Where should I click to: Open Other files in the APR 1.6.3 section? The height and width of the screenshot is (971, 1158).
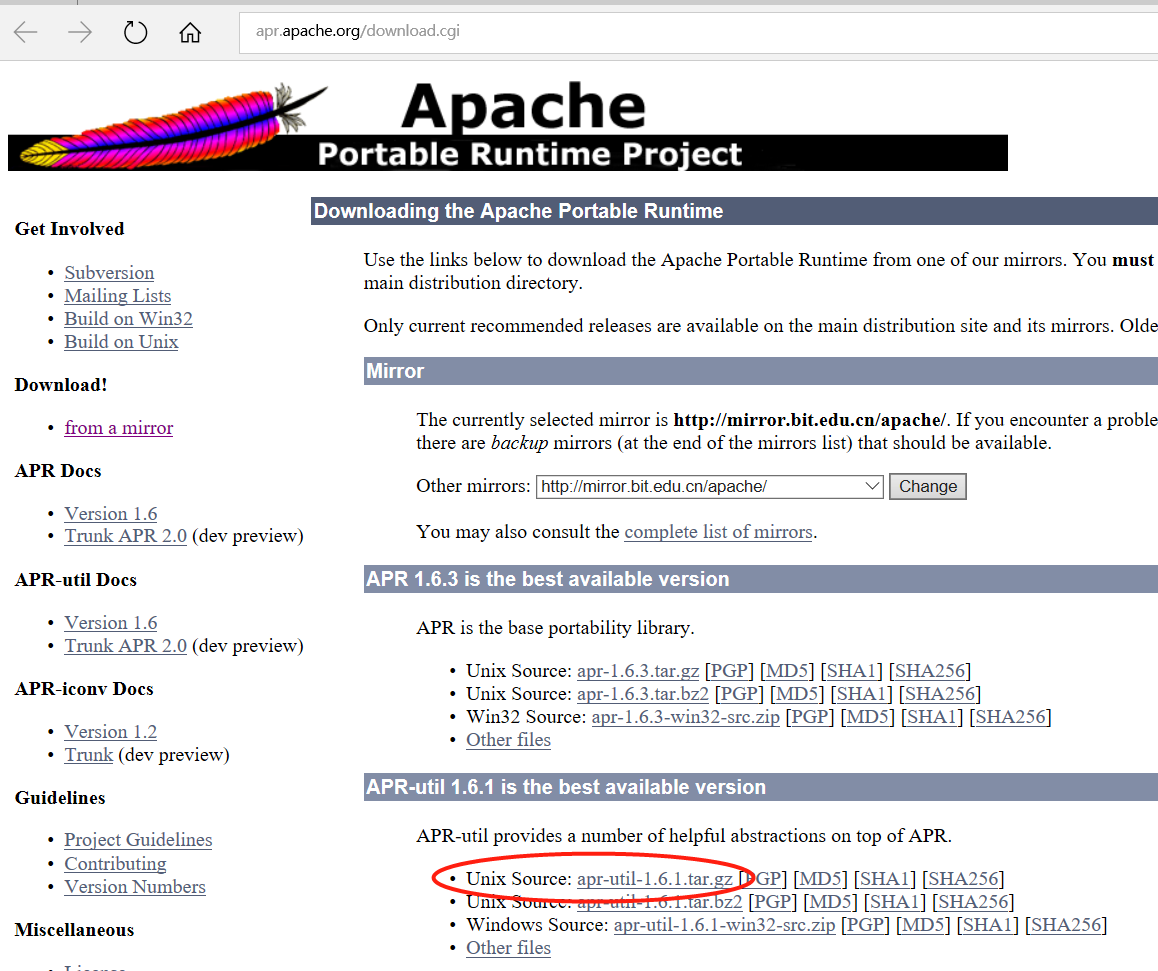coord(508,739)
